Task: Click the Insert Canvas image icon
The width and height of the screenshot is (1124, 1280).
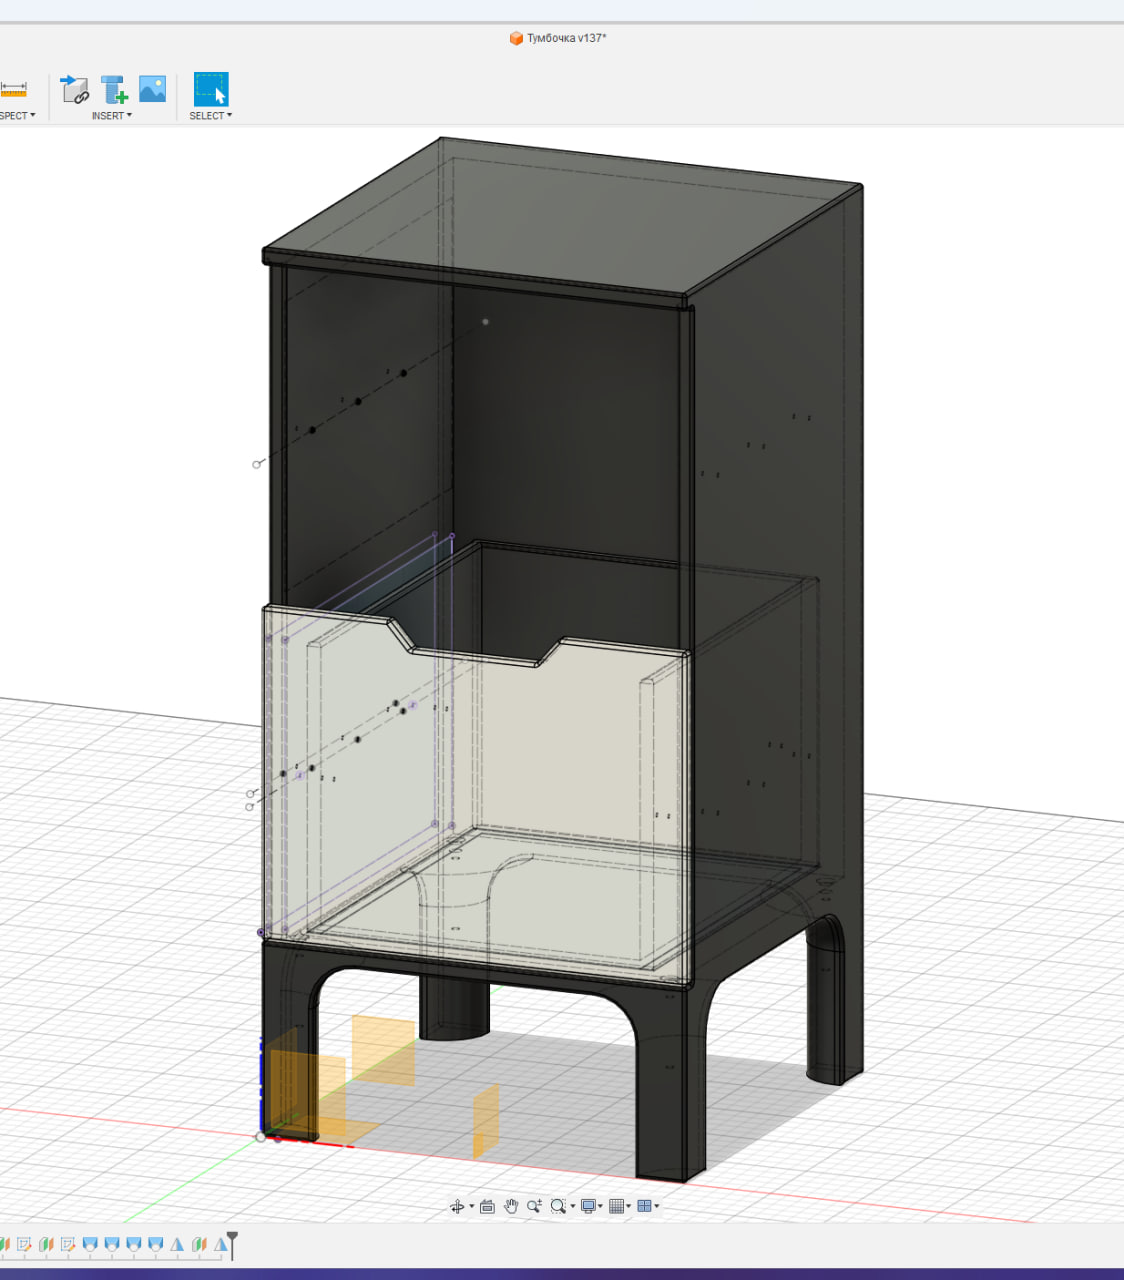Action: coord(153,89)
